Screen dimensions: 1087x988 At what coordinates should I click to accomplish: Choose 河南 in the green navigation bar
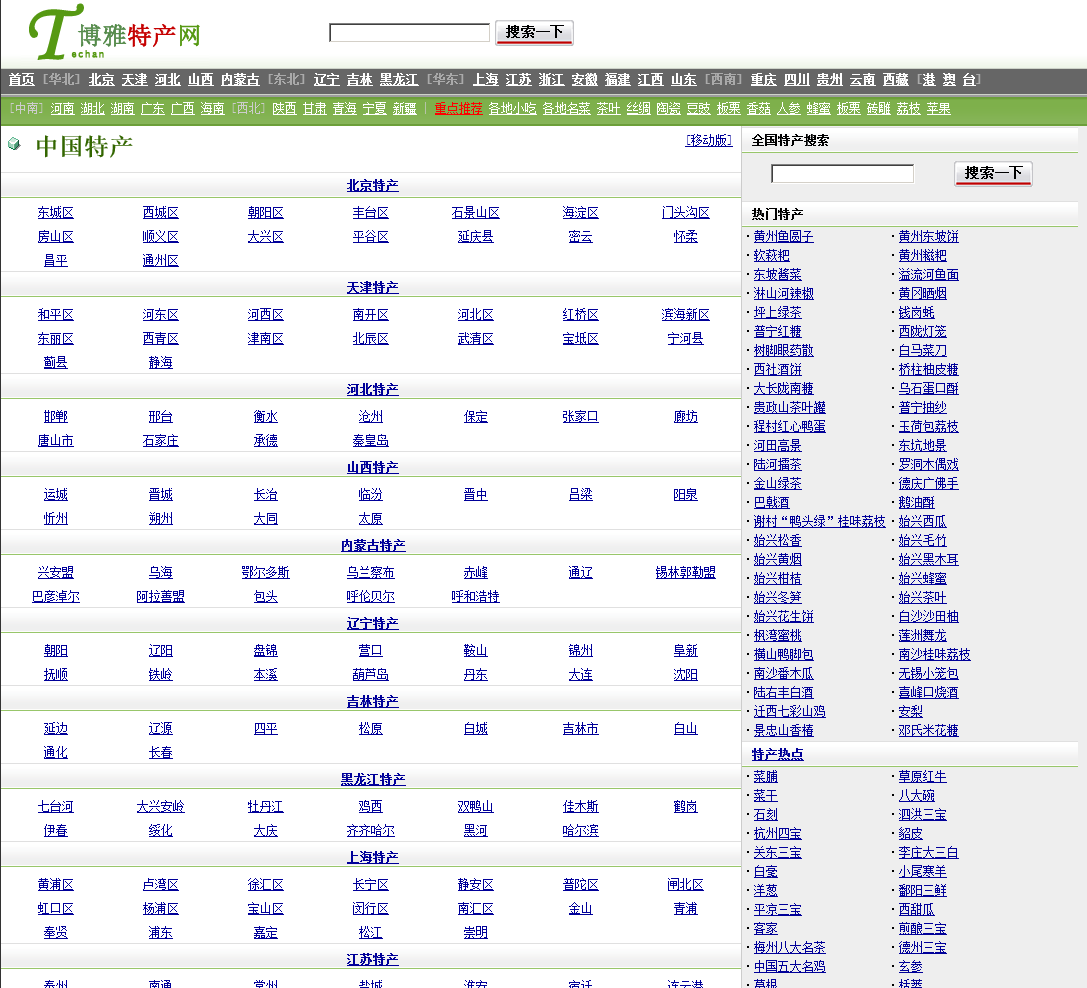pos(62,109)
